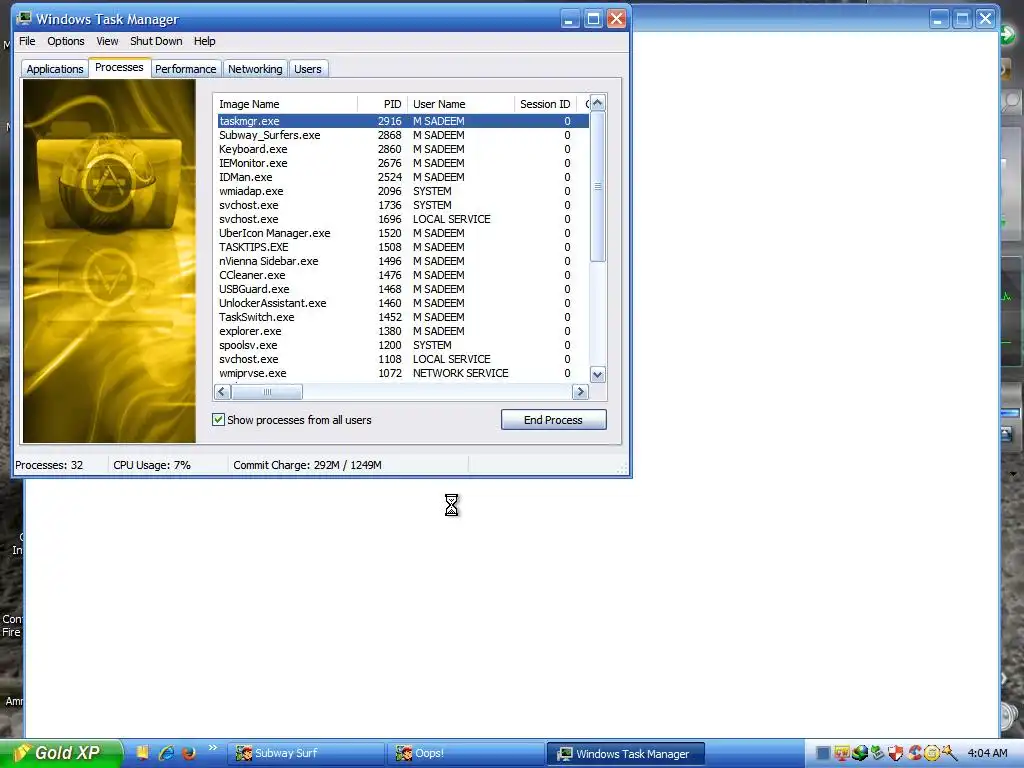
Task: Close the Windows Task Manager window
Action: pyautogui.click(x=616, y=19)
